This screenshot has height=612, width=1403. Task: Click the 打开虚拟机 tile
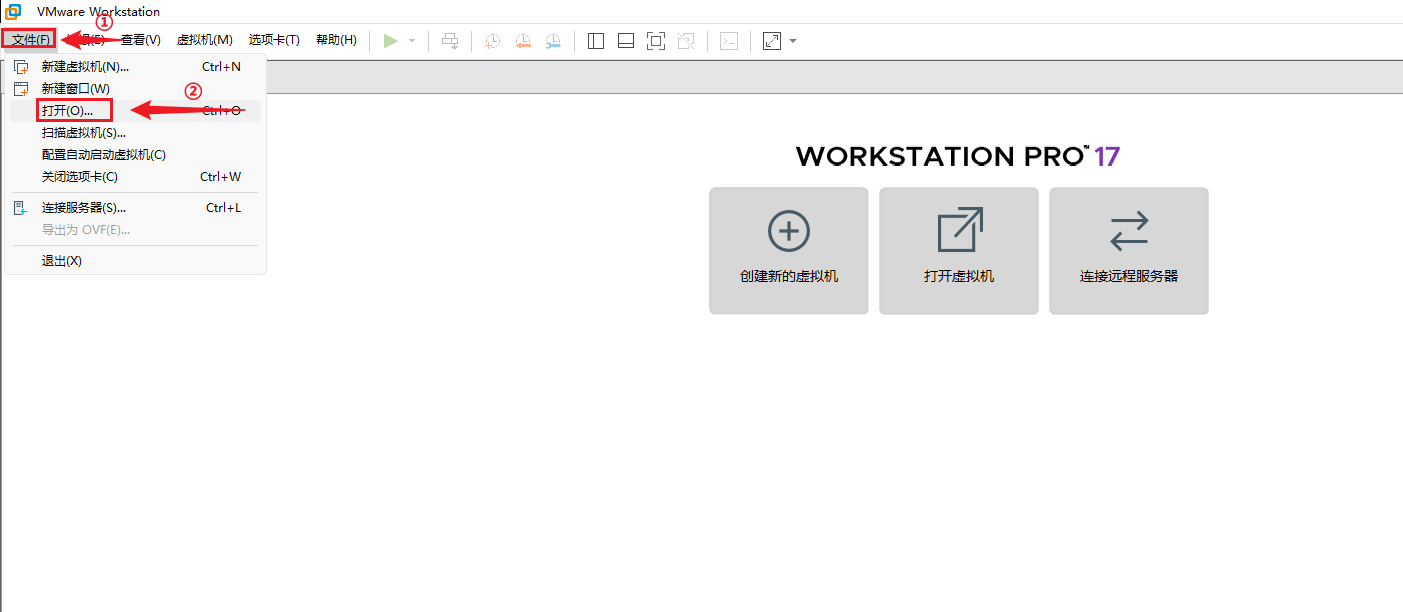[x=958, y=251]
